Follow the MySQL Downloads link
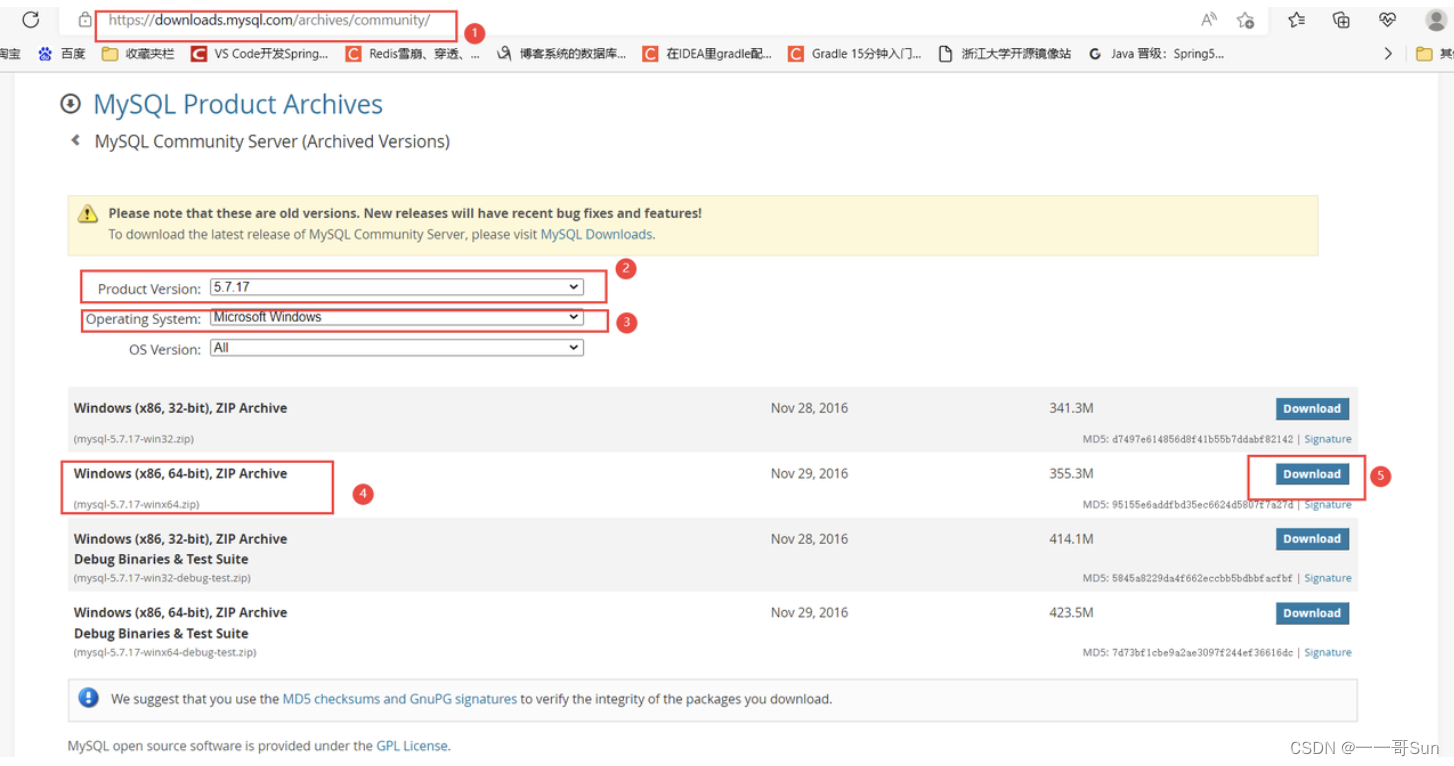1454x766 pixels. point(596,234)
